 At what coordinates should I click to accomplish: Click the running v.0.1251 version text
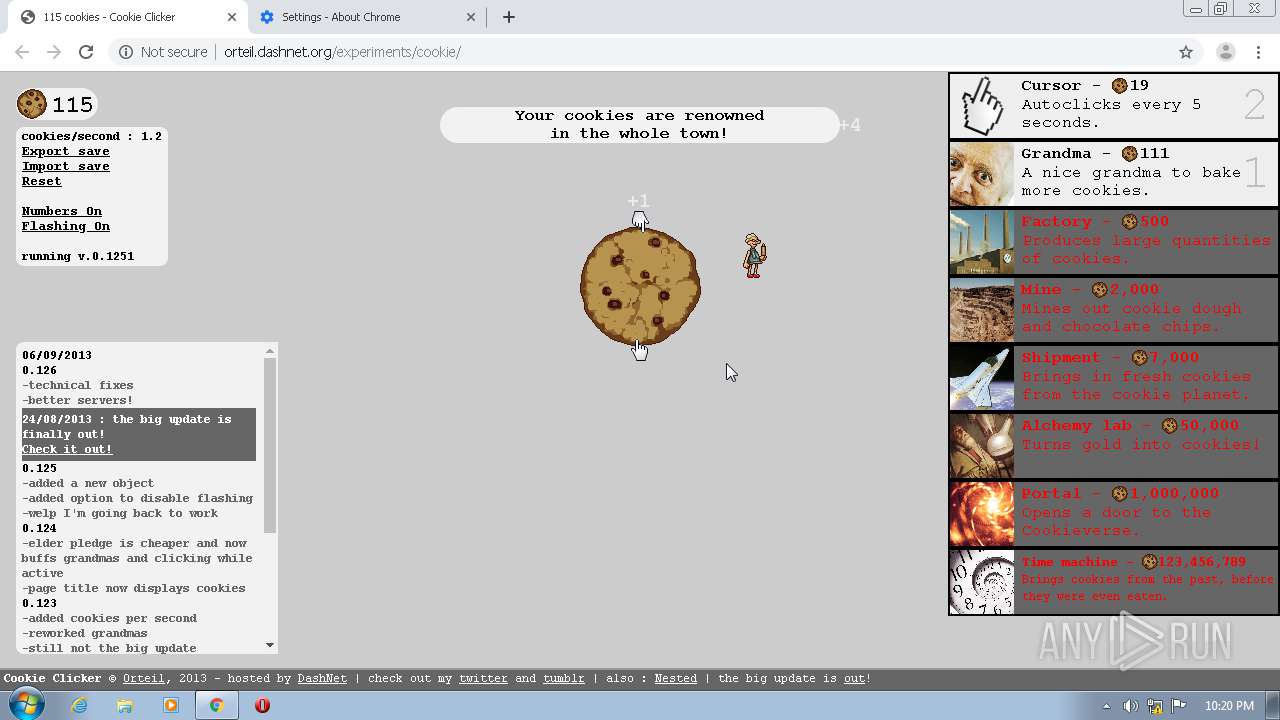[78, 256]
